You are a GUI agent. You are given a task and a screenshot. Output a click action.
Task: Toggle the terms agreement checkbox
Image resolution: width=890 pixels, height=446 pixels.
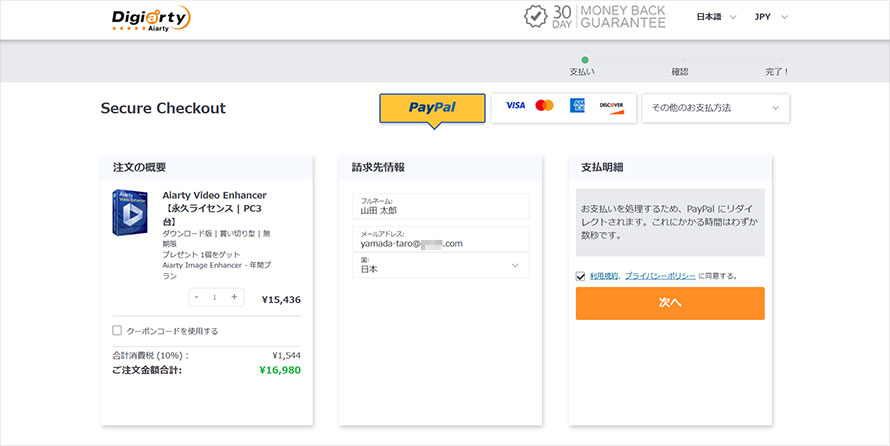click(581, 275)
